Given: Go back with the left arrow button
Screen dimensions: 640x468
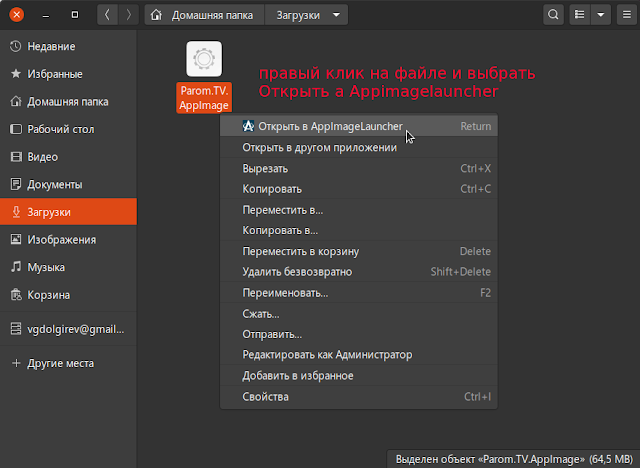Looking at the screenshot, I should point(107,15).
